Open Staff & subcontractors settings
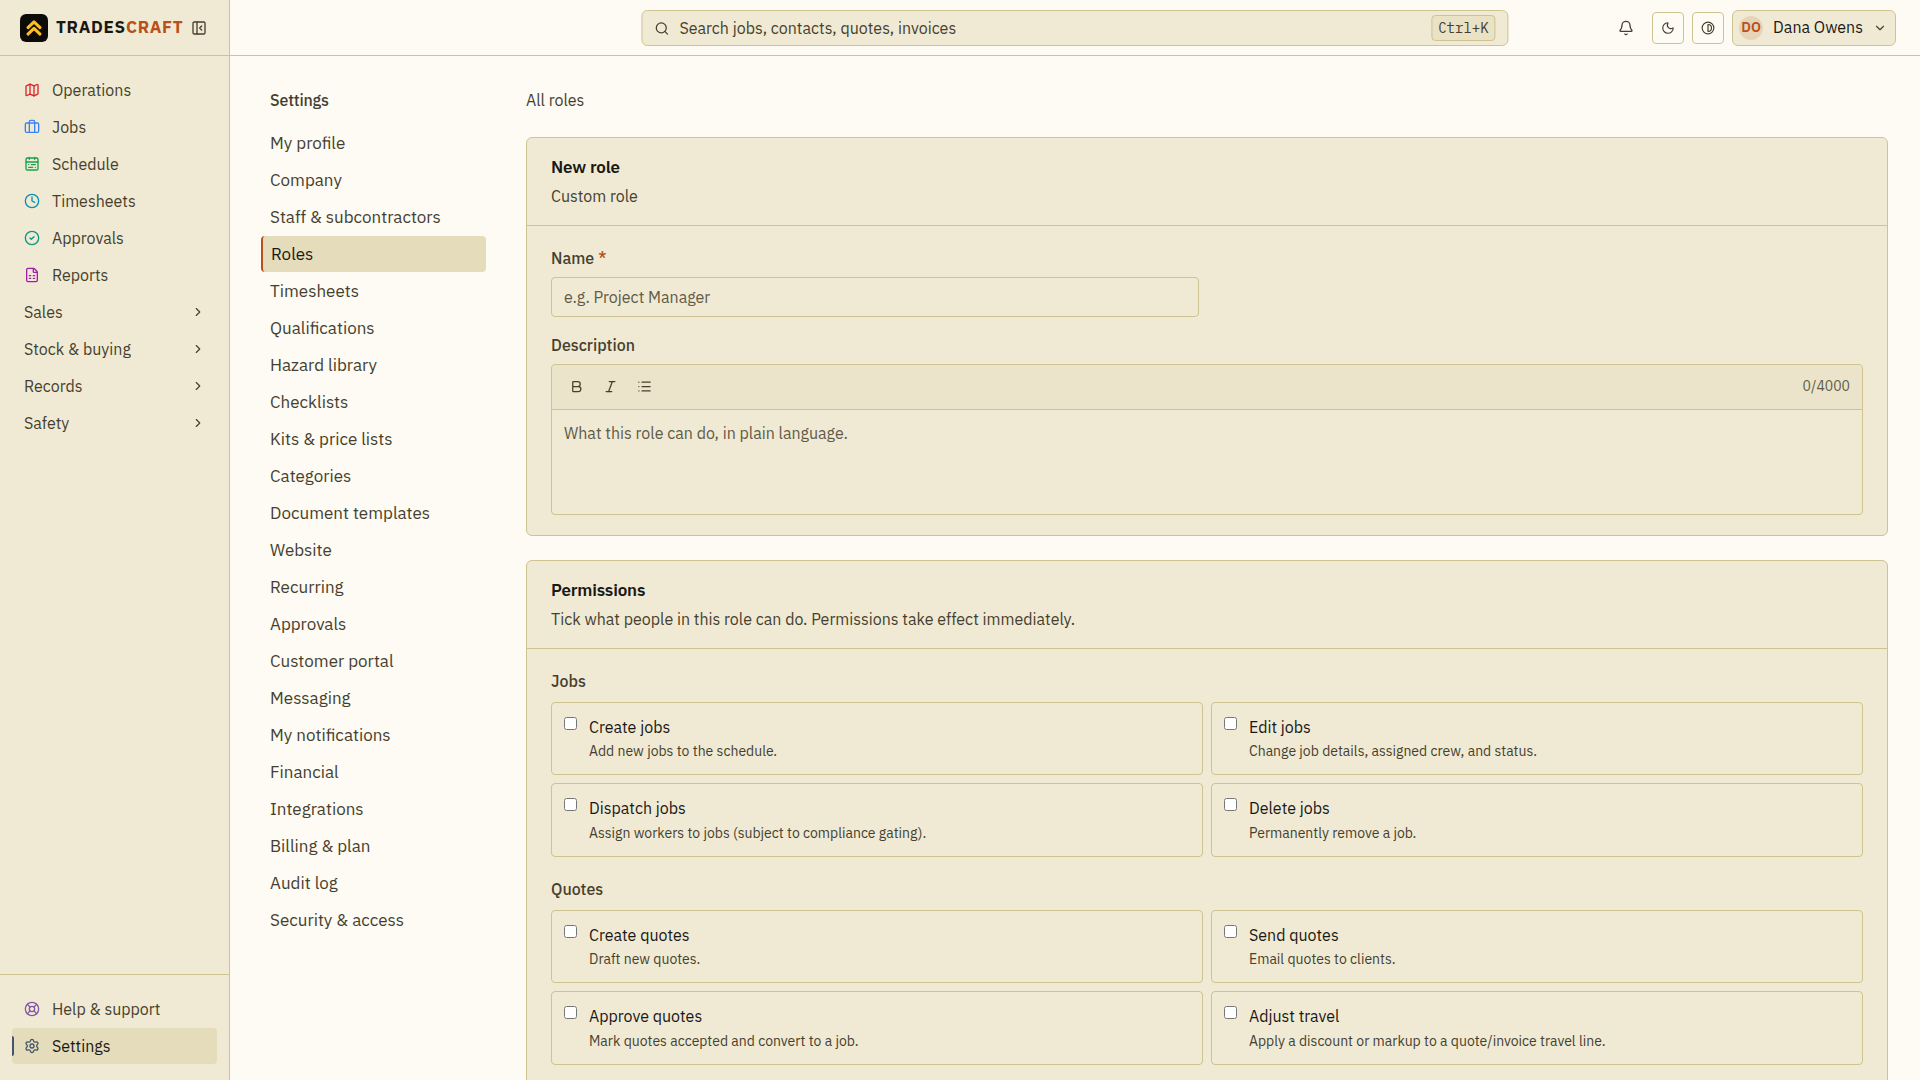This screenshot has width=1920, height=1080. [x=373, y=217]
